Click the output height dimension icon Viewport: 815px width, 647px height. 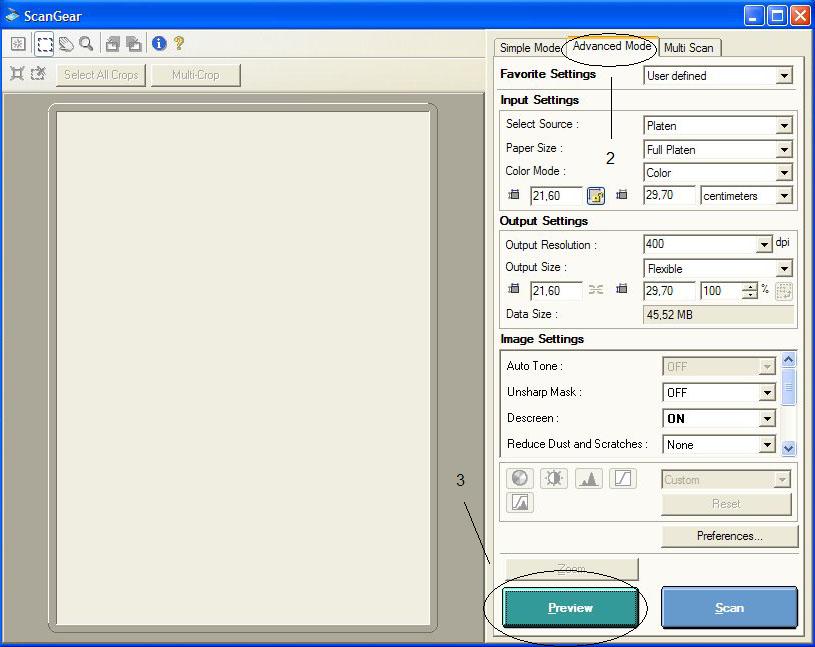coord(622,289)
